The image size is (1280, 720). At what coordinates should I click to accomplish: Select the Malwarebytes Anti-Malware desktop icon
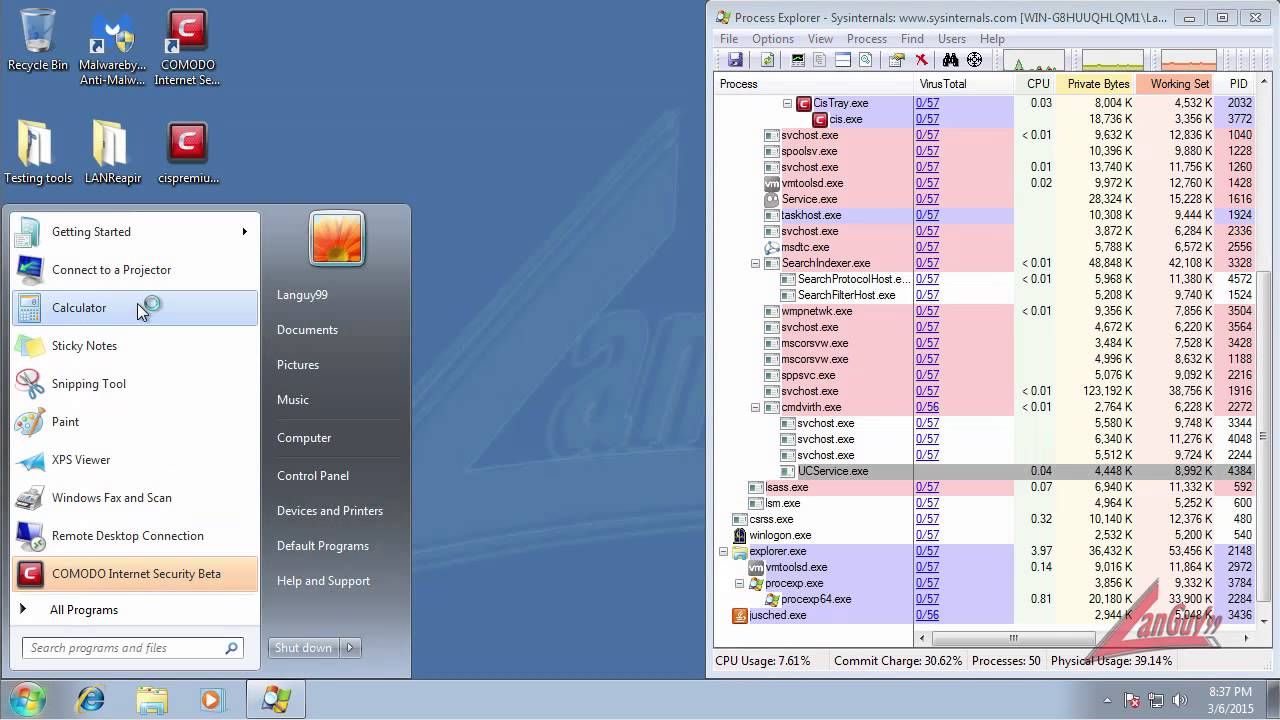pos(112,48)
